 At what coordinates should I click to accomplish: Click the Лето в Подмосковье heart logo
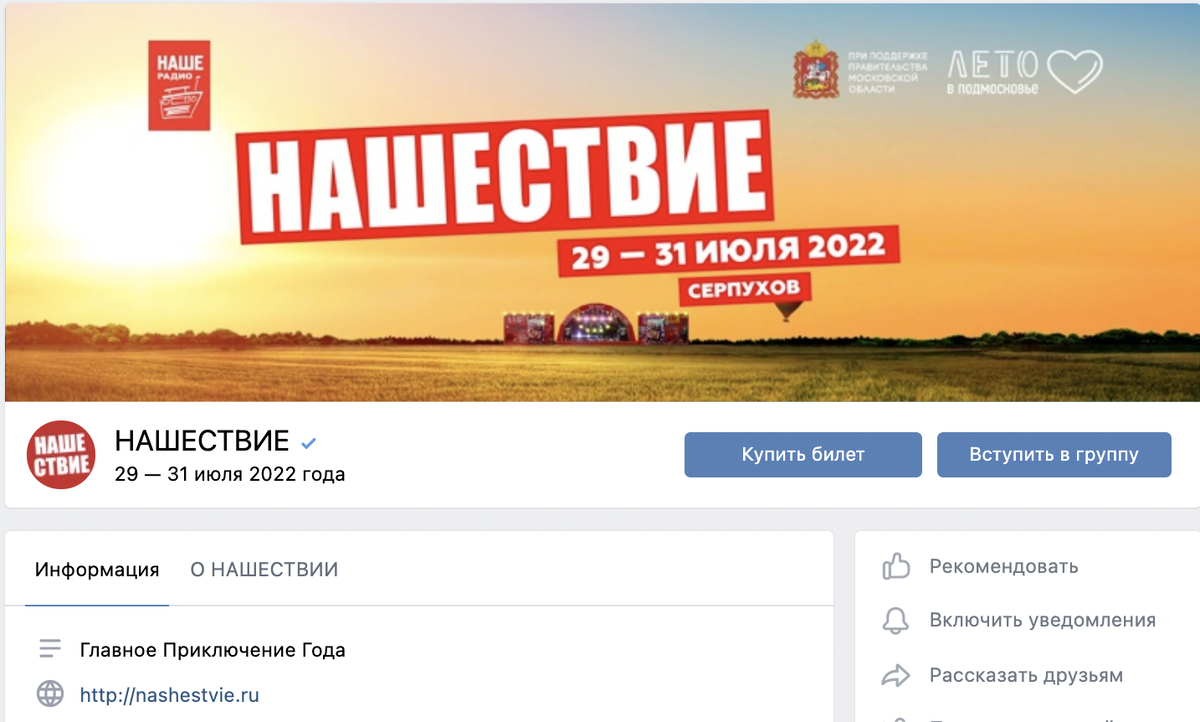(1024, 72)
